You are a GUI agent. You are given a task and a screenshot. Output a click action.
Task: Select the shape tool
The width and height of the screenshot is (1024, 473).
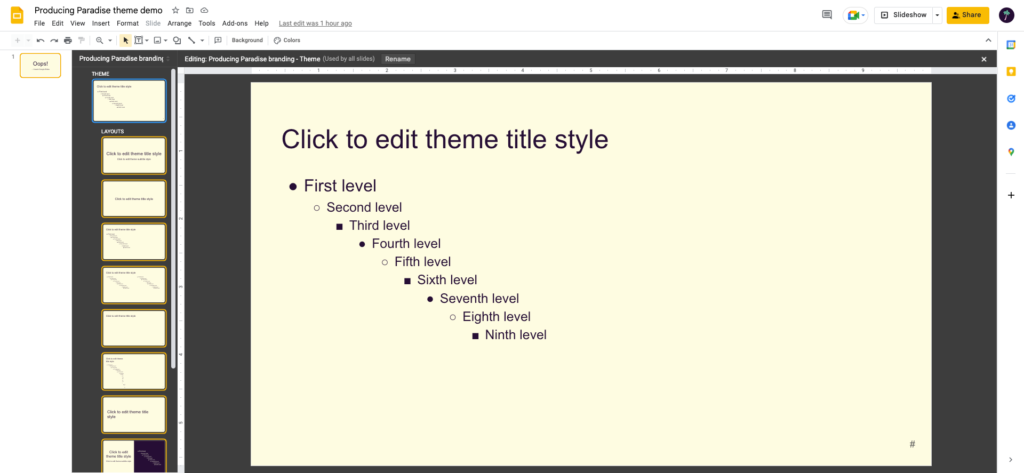pyautogui.click(x=176, y=41)
